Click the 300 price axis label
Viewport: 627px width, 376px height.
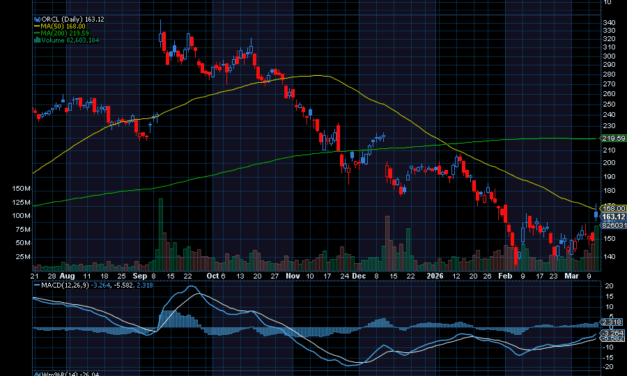coord(609,56)
